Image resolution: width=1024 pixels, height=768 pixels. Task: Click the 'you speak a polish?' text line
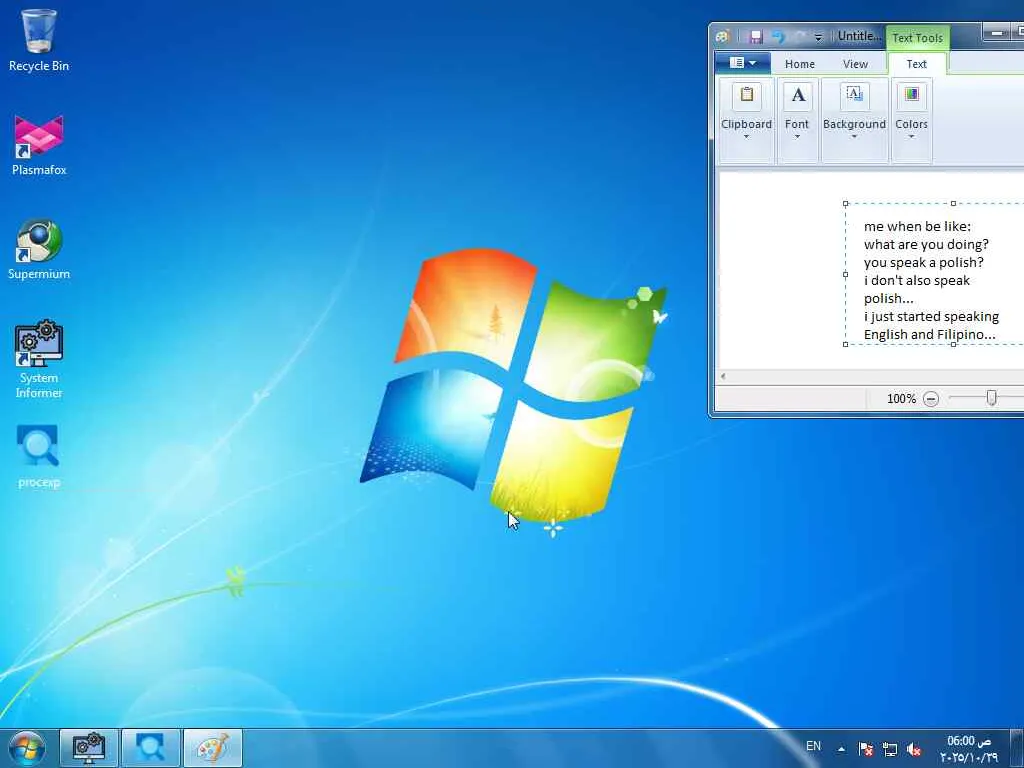pos(923,263)
